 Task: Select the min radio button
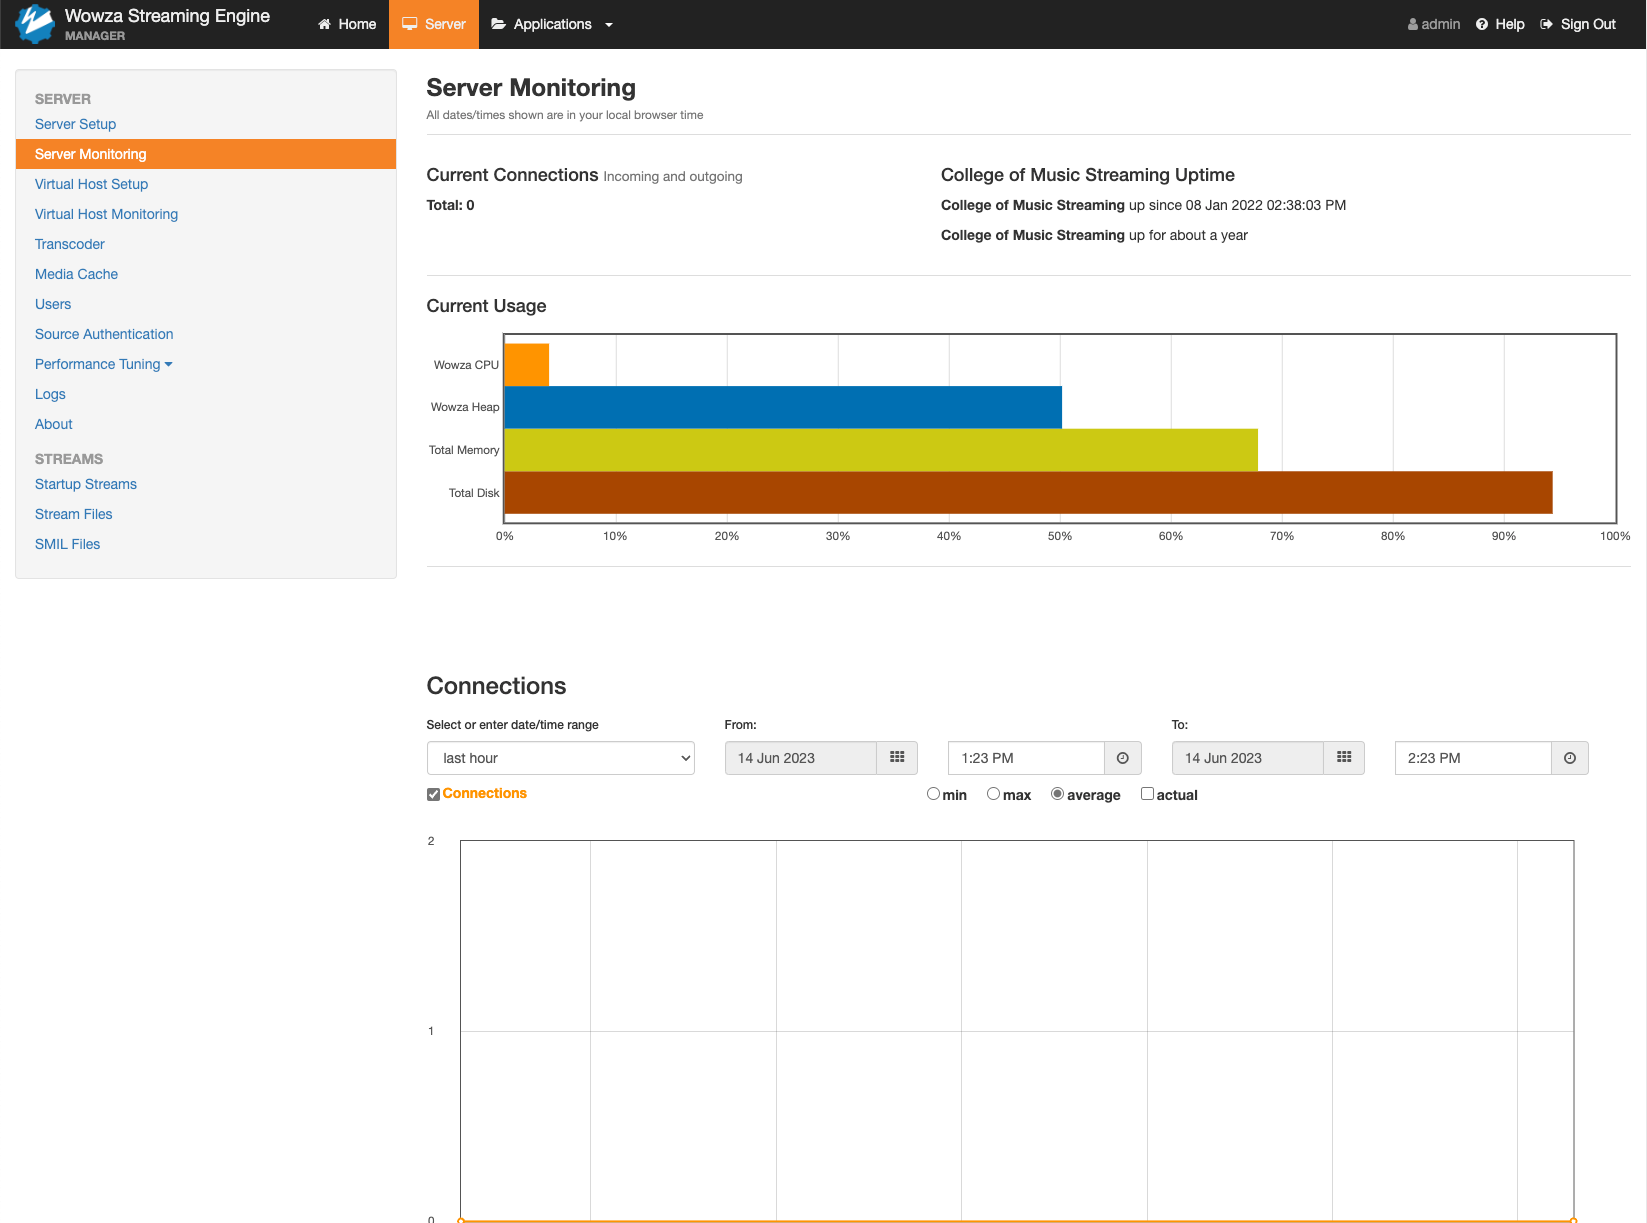tap(933, 794)
